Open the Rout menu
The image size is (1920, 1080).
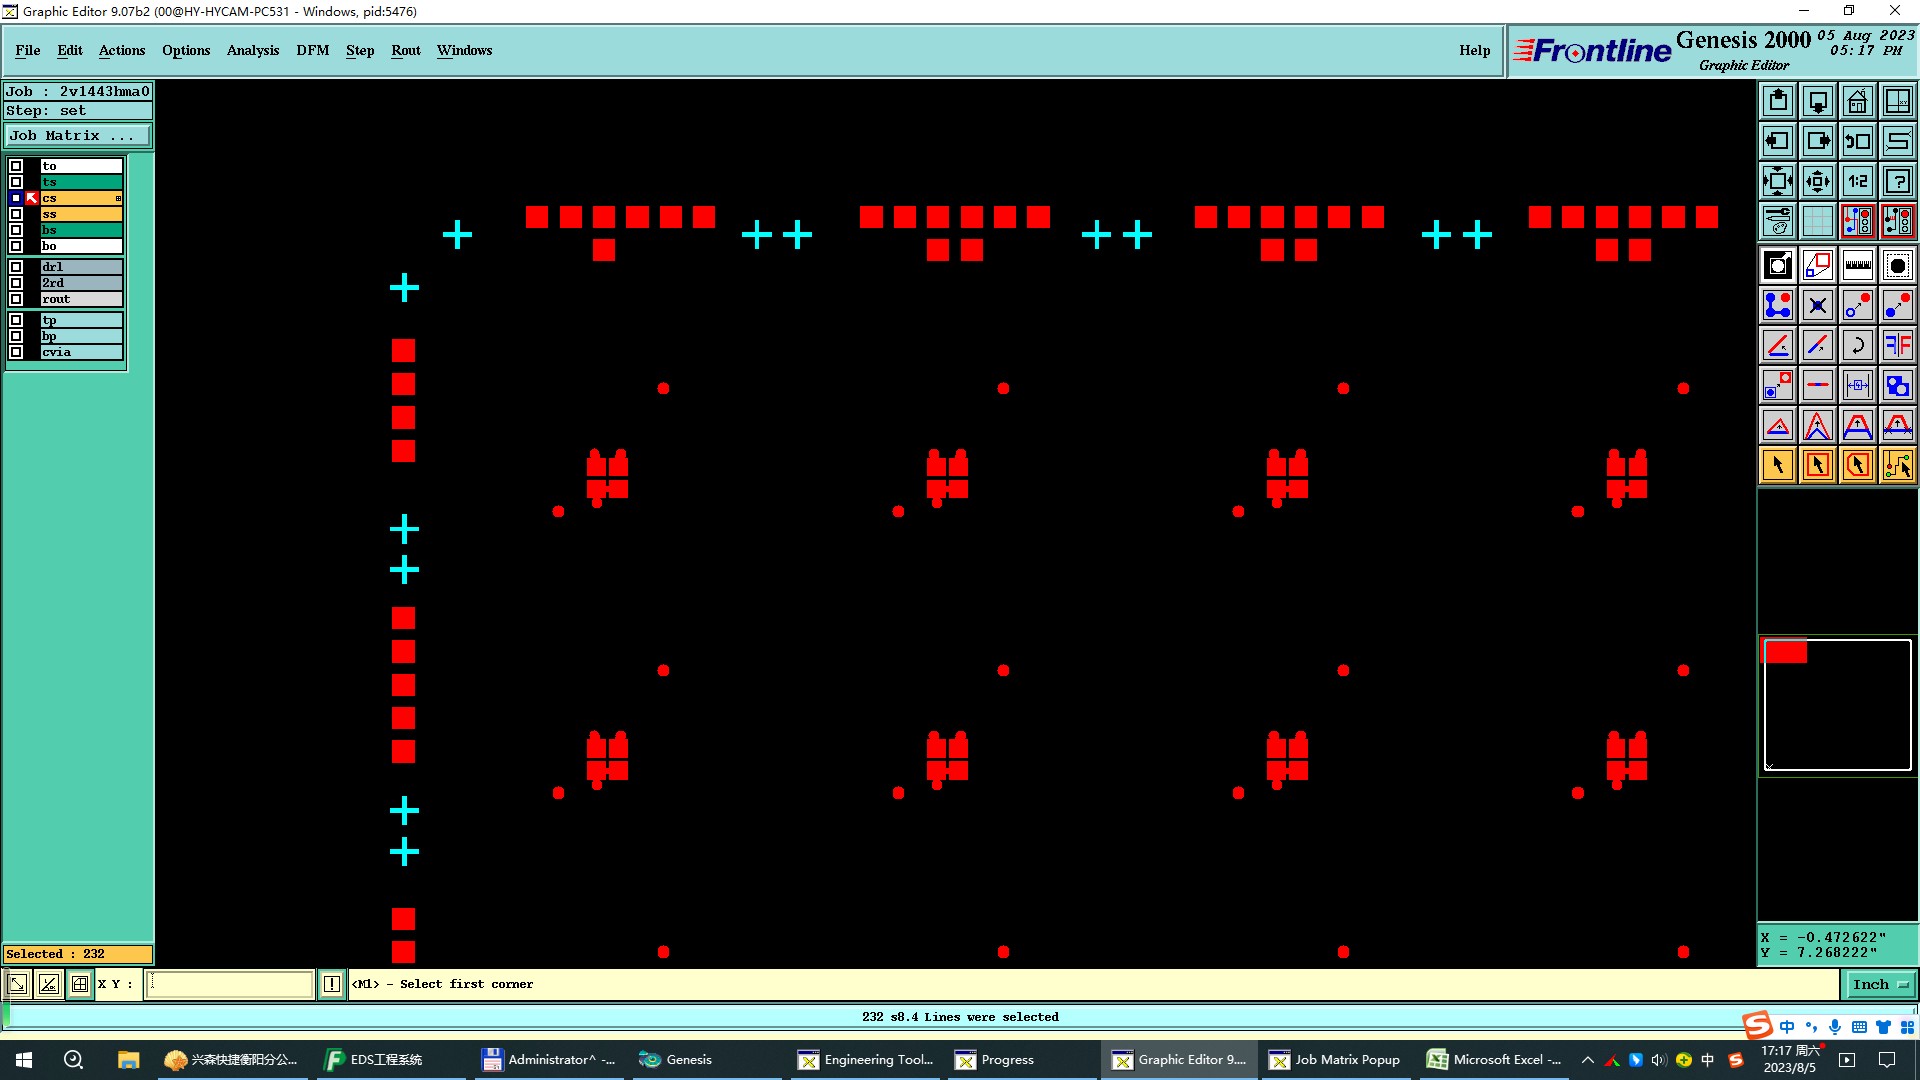coord(406,50)
